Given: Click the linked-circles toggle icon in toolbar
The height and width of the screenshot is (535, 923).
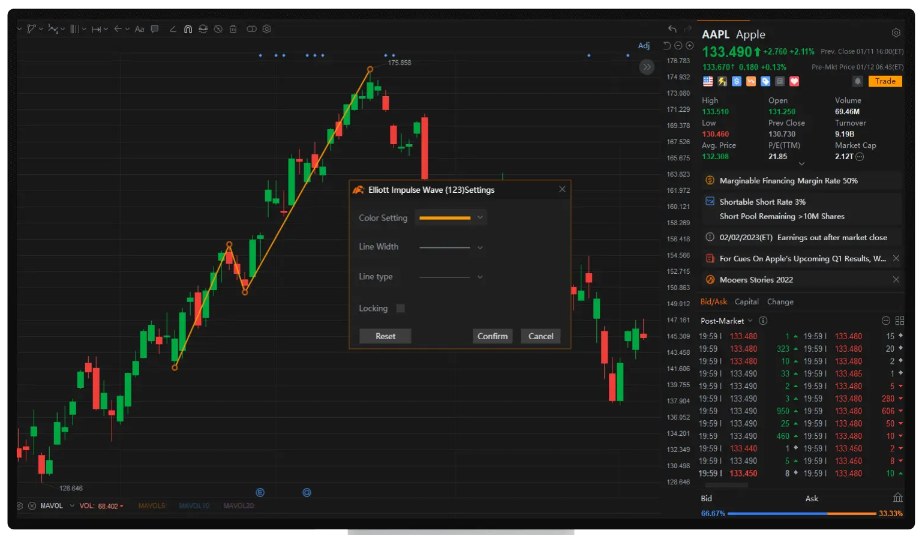Looking at the screenshot, I should 251,29.
